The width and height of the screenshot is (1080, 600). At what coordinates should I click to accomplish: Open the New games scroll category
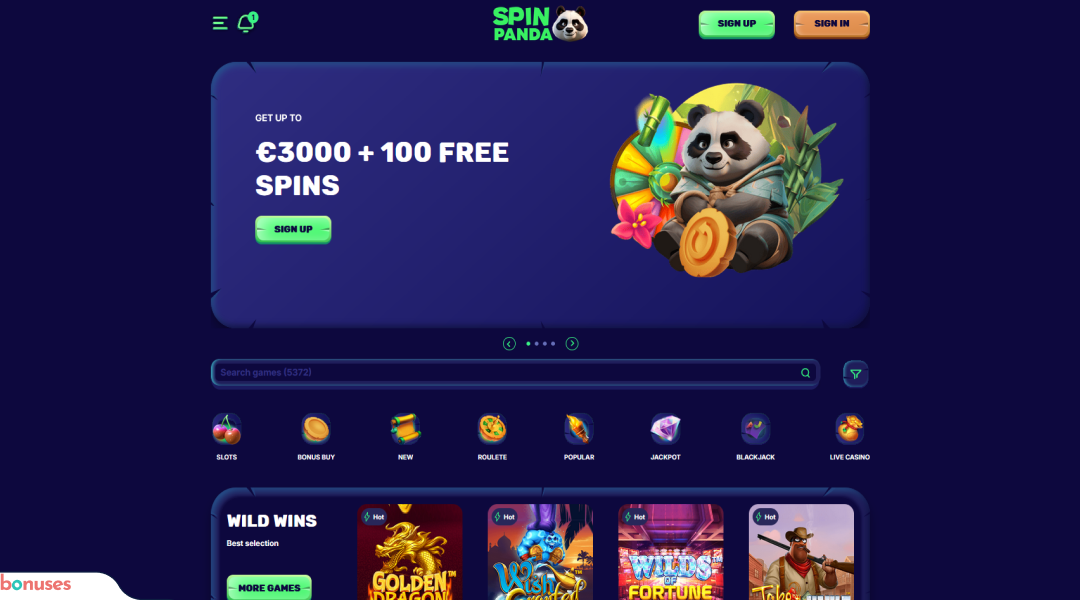pos(406,437)
